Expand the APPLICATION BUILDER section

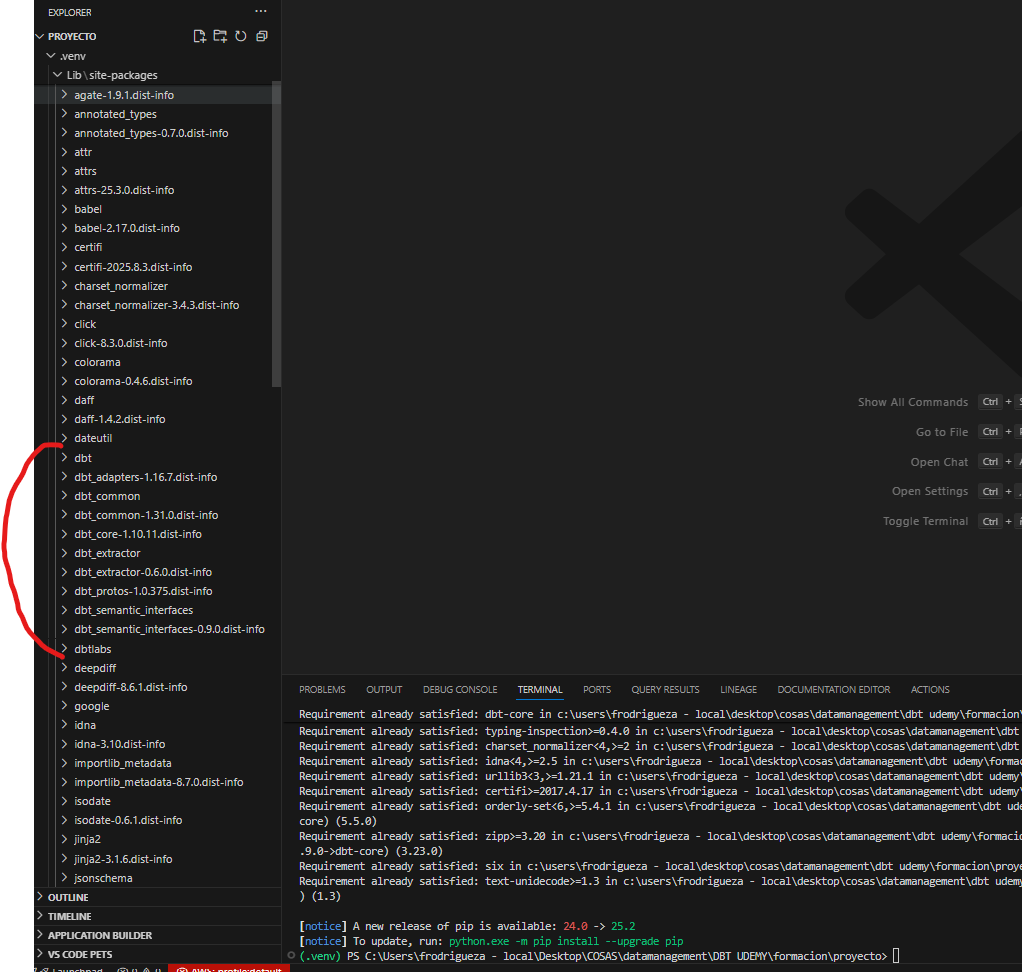100,935
